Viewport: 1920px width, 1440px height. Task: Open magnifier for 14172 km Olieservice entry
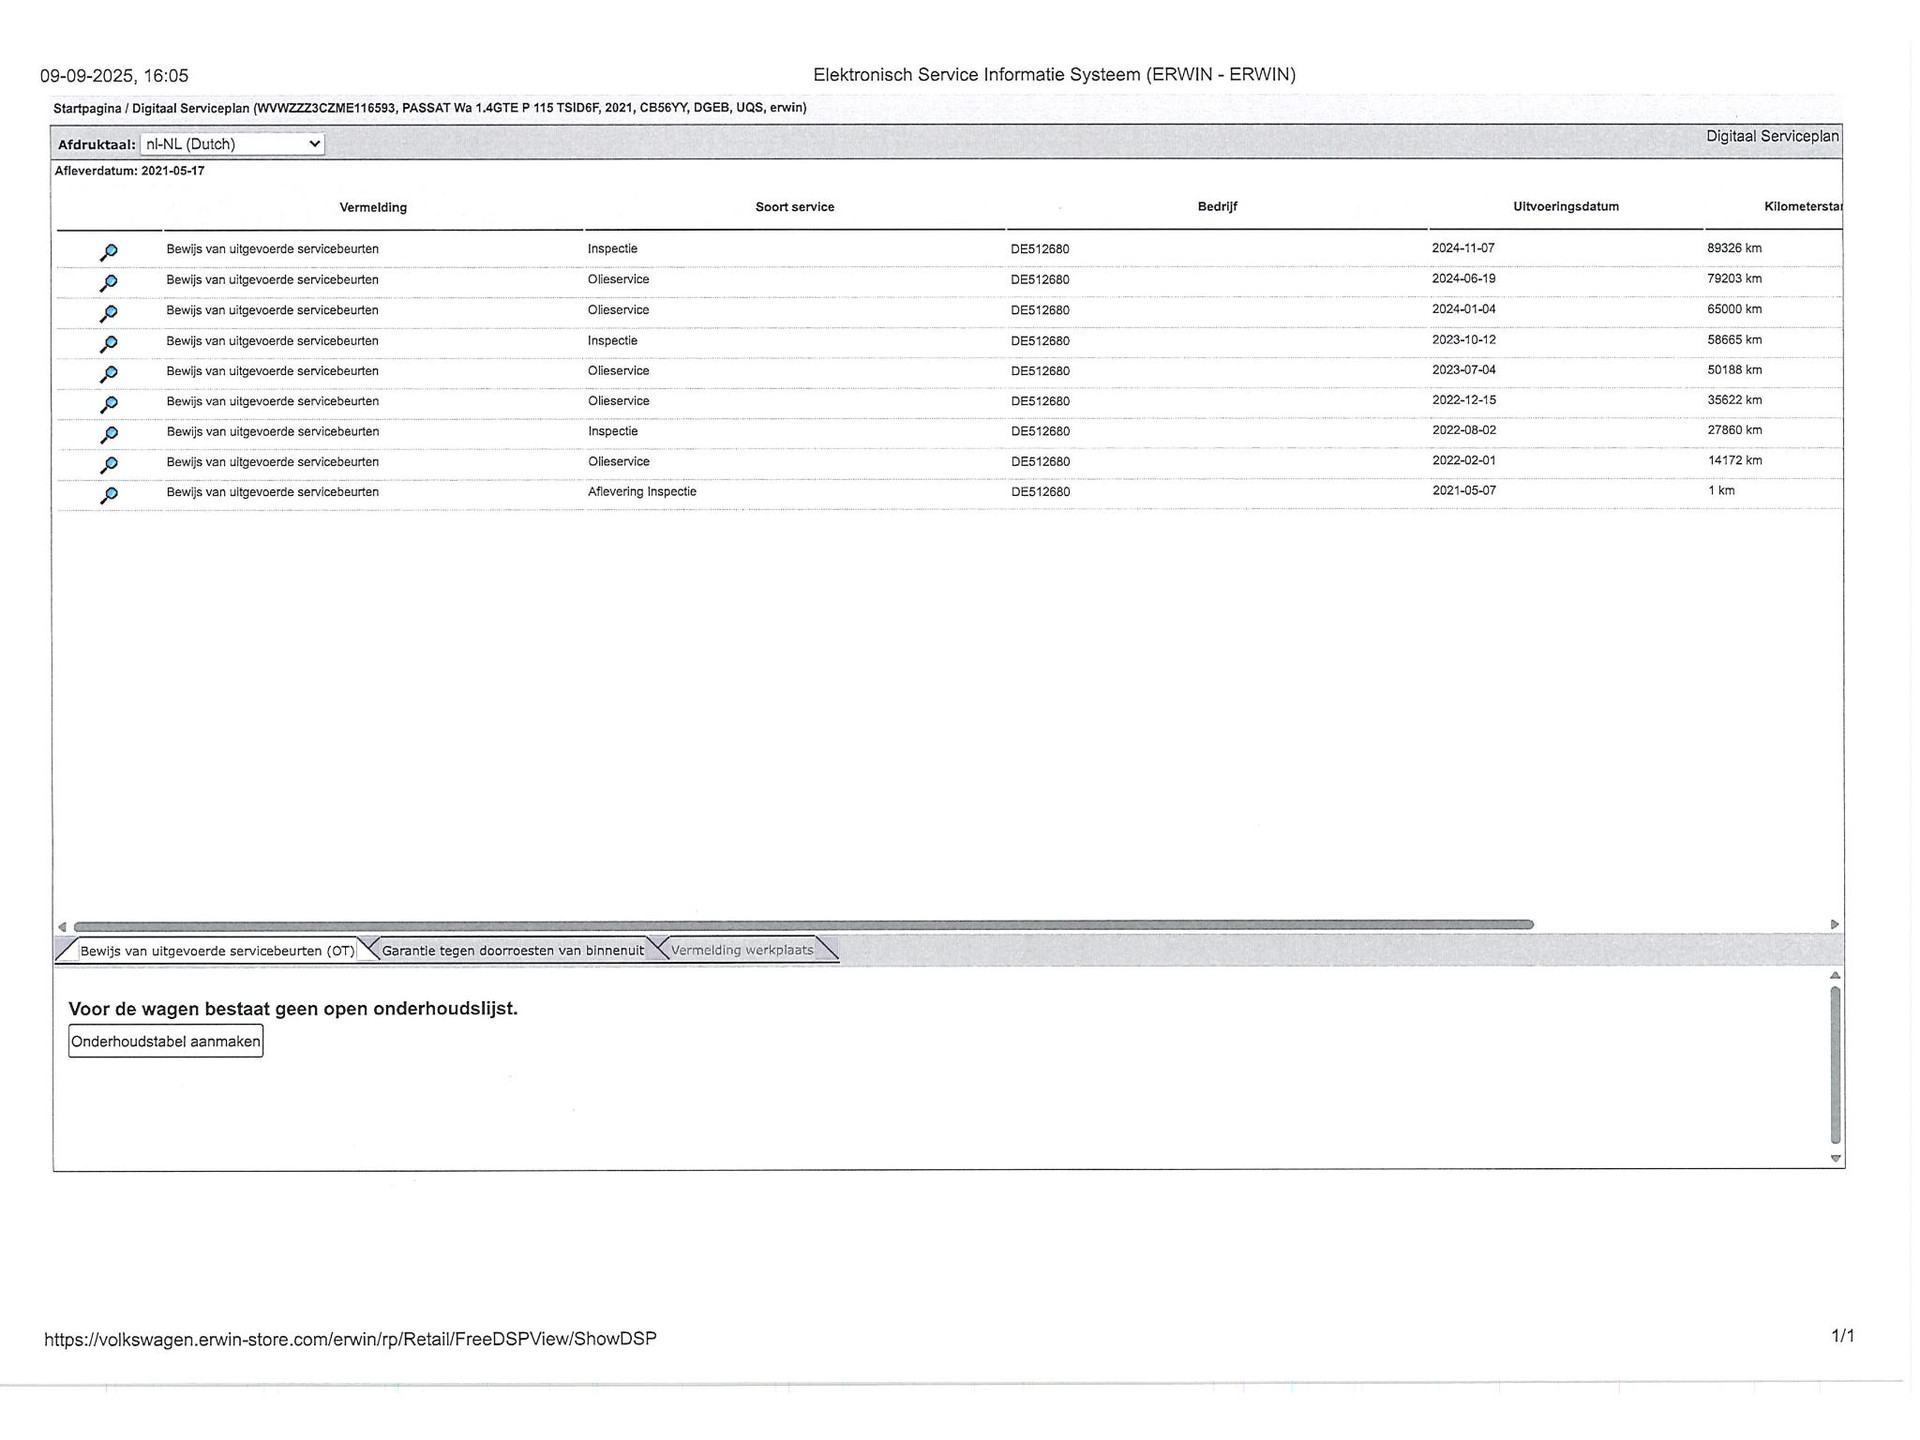tap(109, 465)
